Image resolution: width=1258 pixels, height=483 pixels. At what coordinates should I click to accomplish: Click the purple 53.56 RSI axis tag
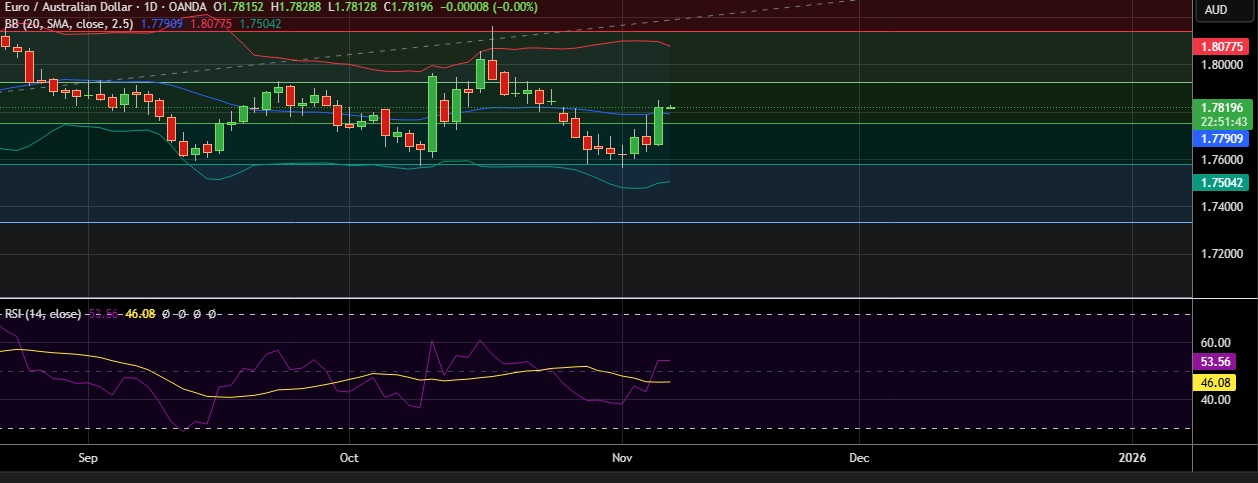1215,362
